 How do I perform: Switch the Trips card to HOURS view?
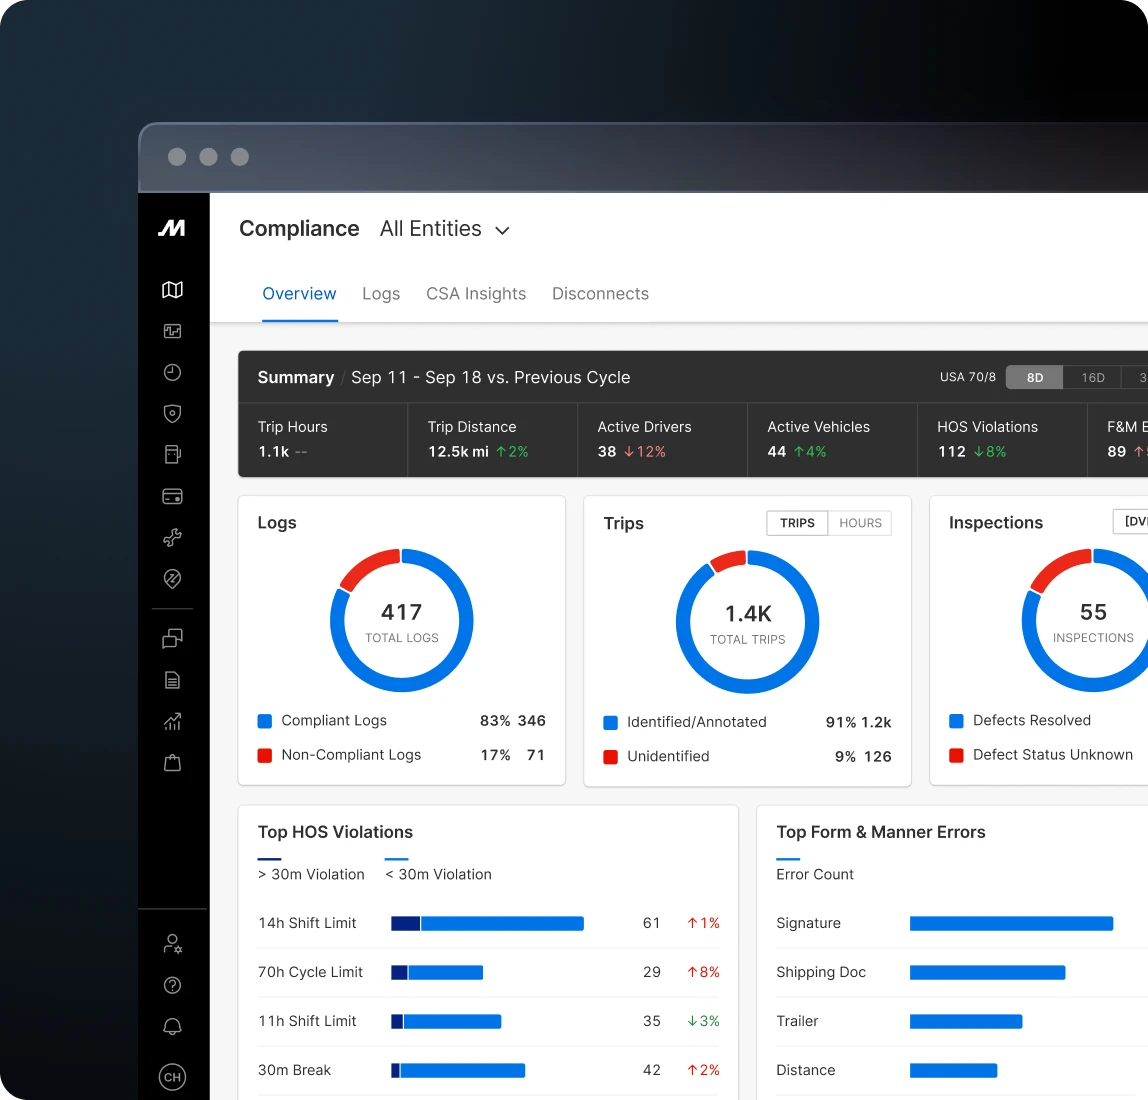tap(860, 523)
